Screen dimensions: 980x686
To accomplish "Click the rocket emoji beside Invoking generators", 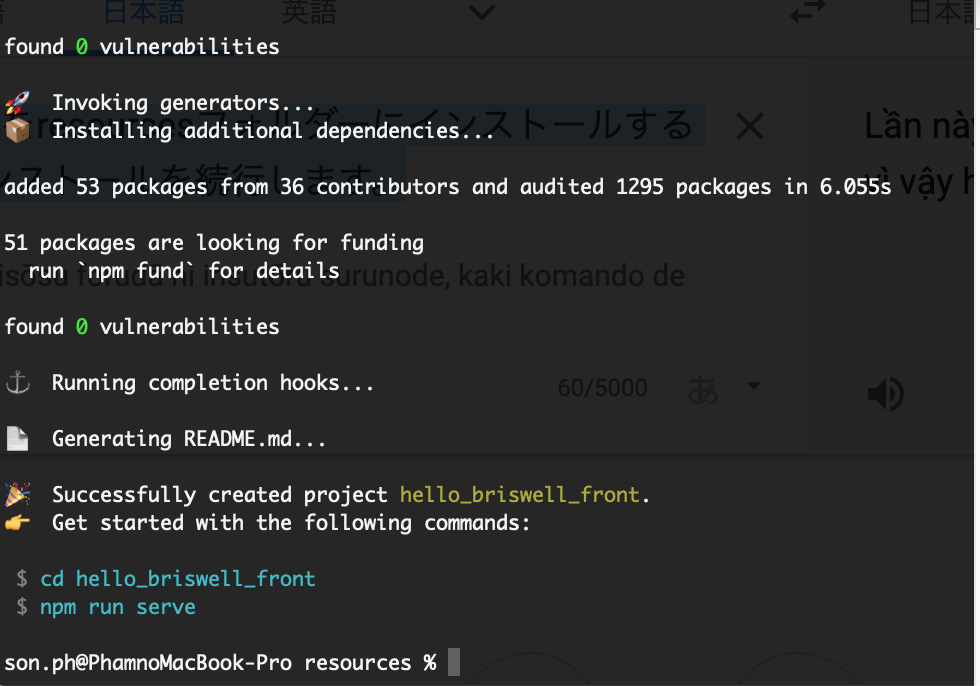I will pyautogui.click(x=17, y=102).
